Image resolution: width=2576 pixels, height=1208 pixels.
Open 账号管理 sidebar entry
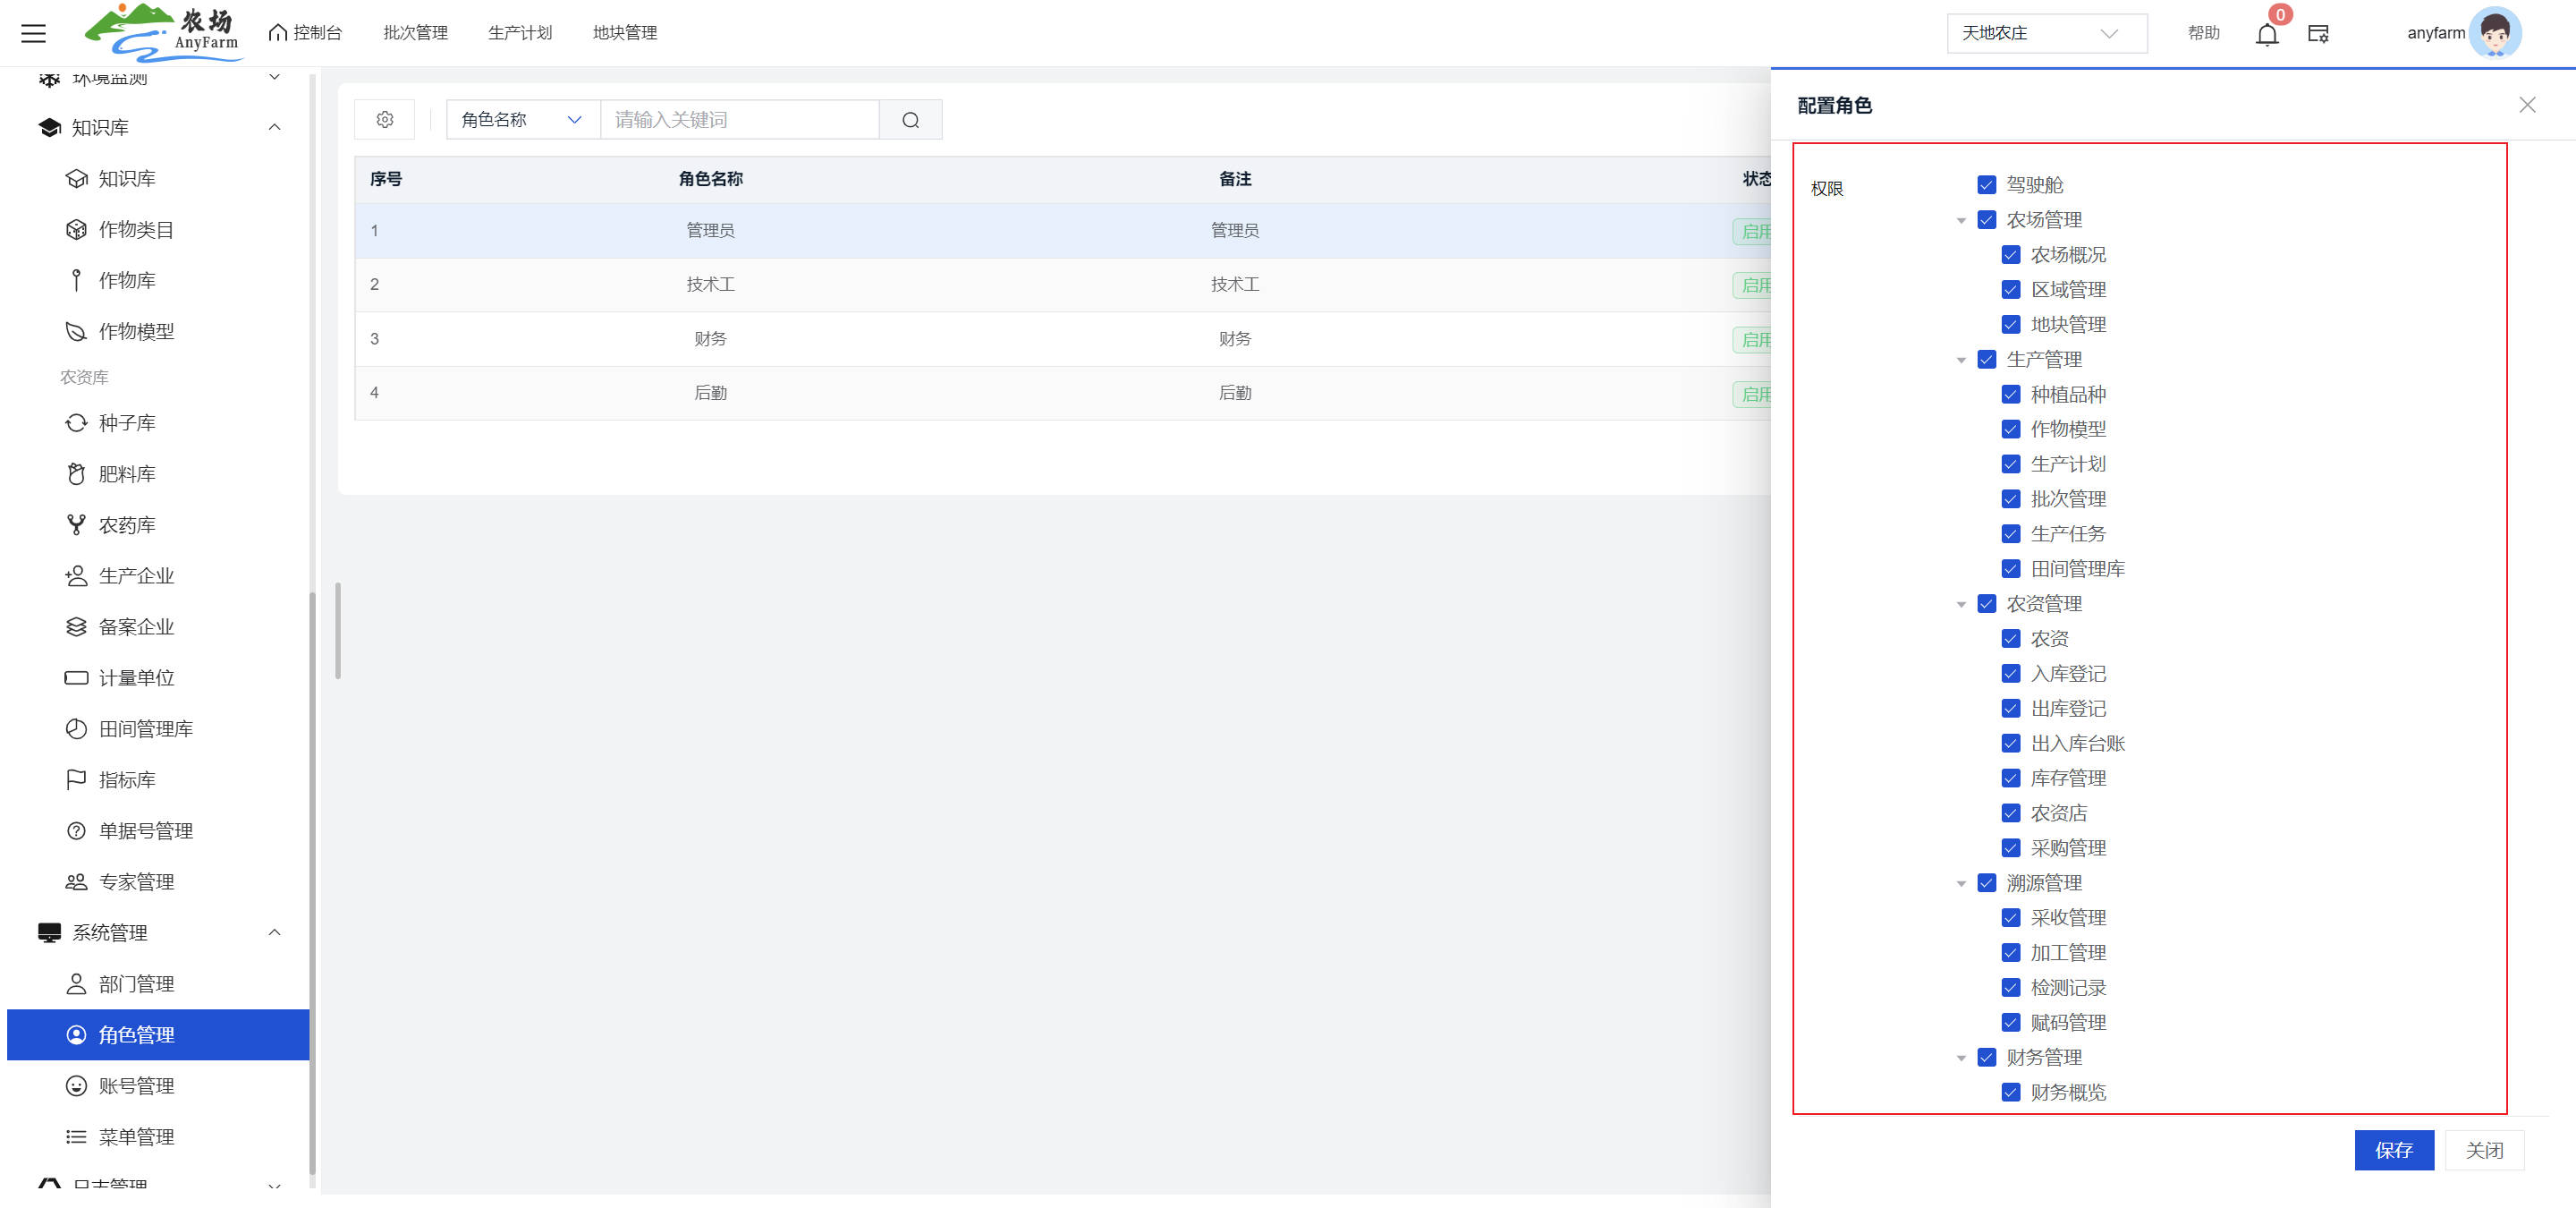tap(136, 1086)
